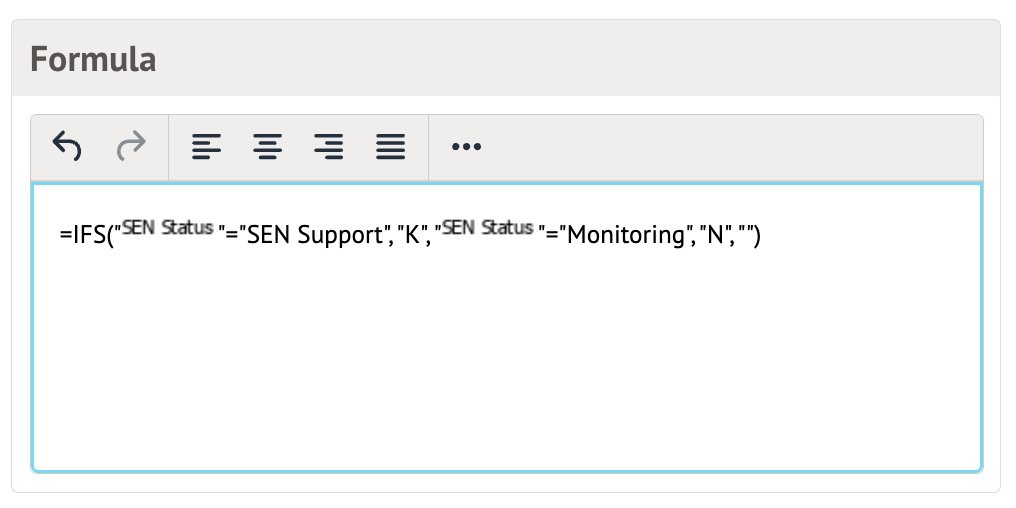The height and width of the screenshot is (508, 1016).
Task: Click the first SEN Status field token
Action: [168, 229]
